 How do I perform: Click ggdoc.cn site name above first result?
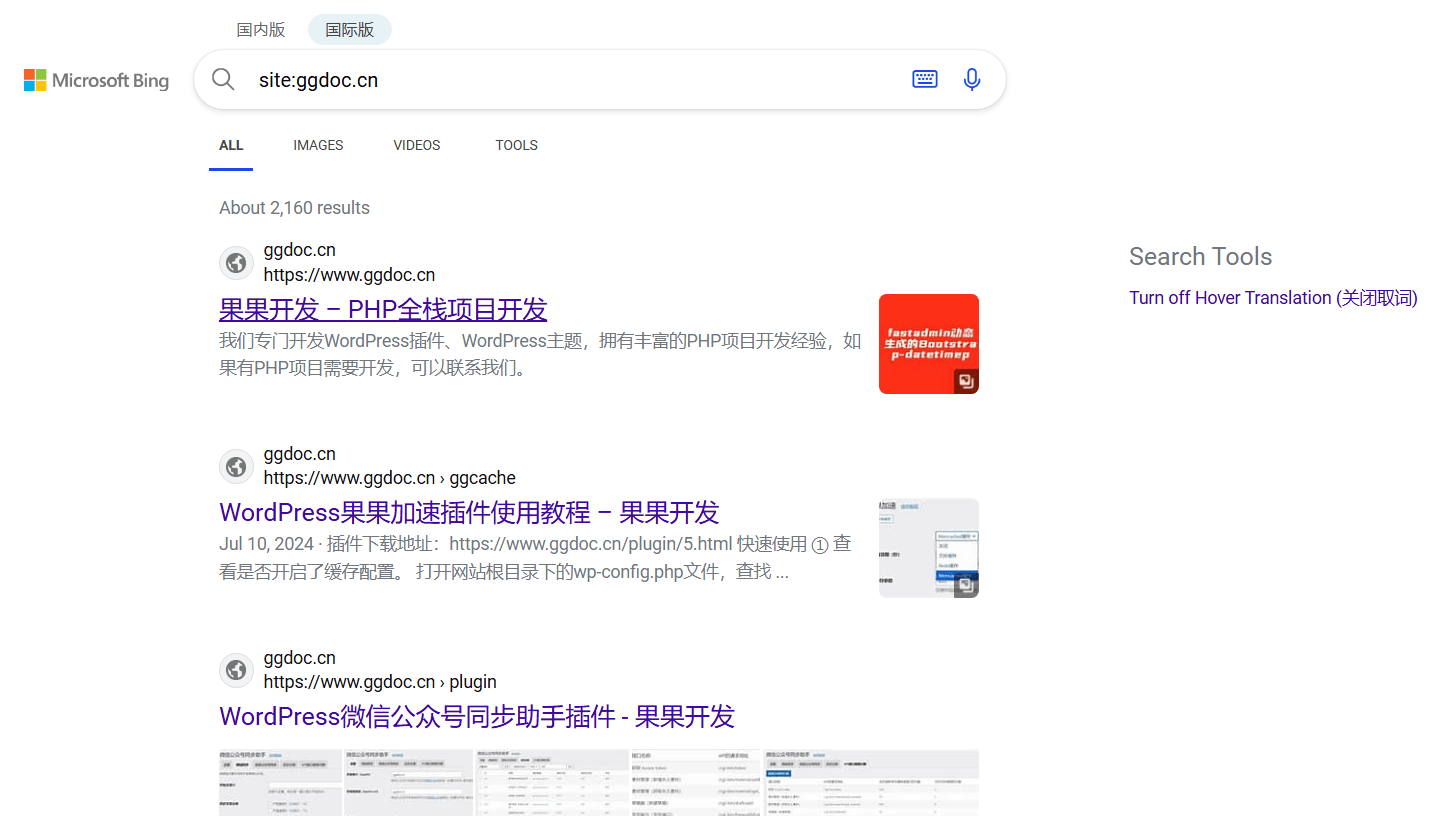[299, 250]
